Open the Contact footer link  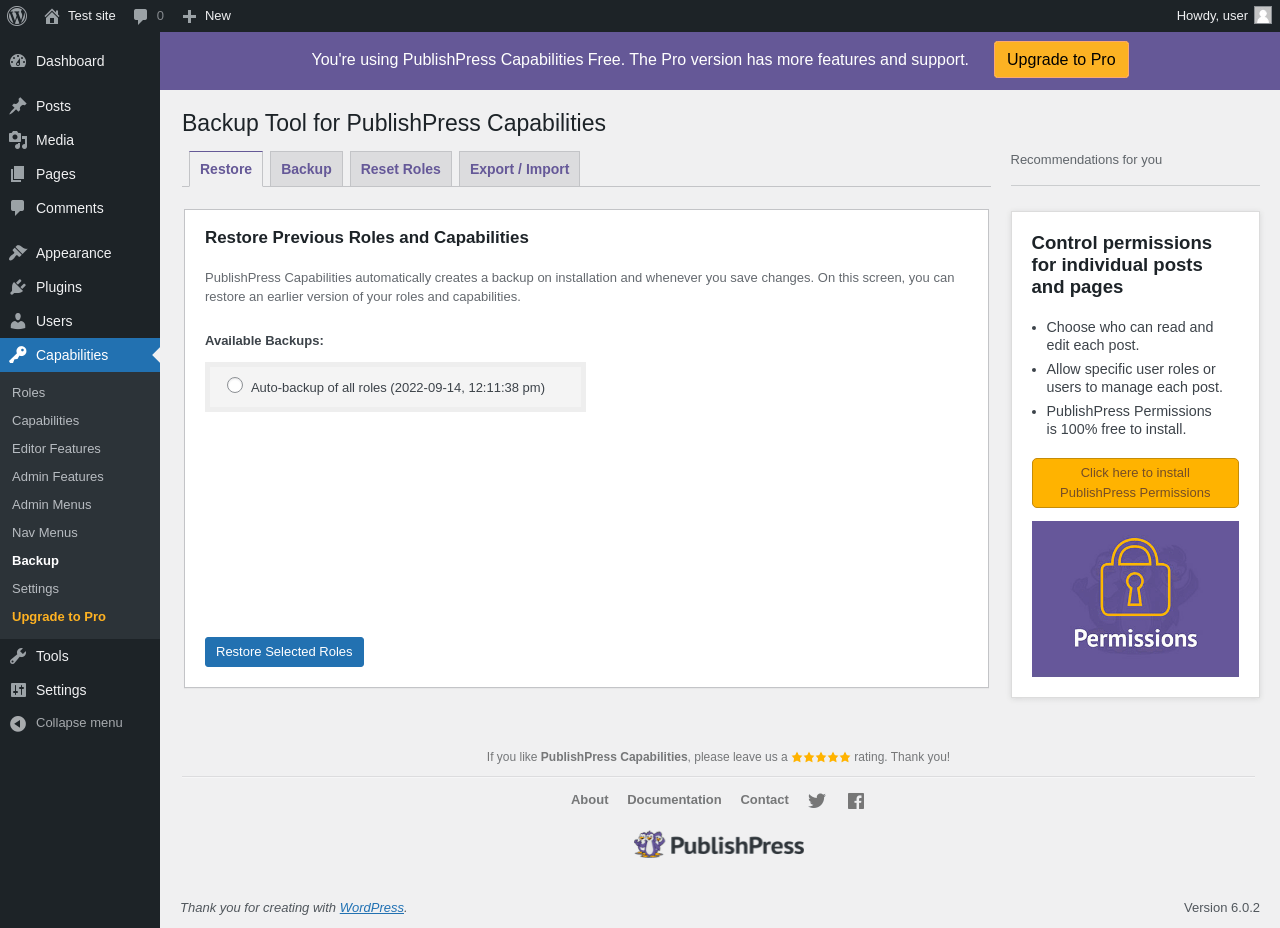click(x=765, y=800)
